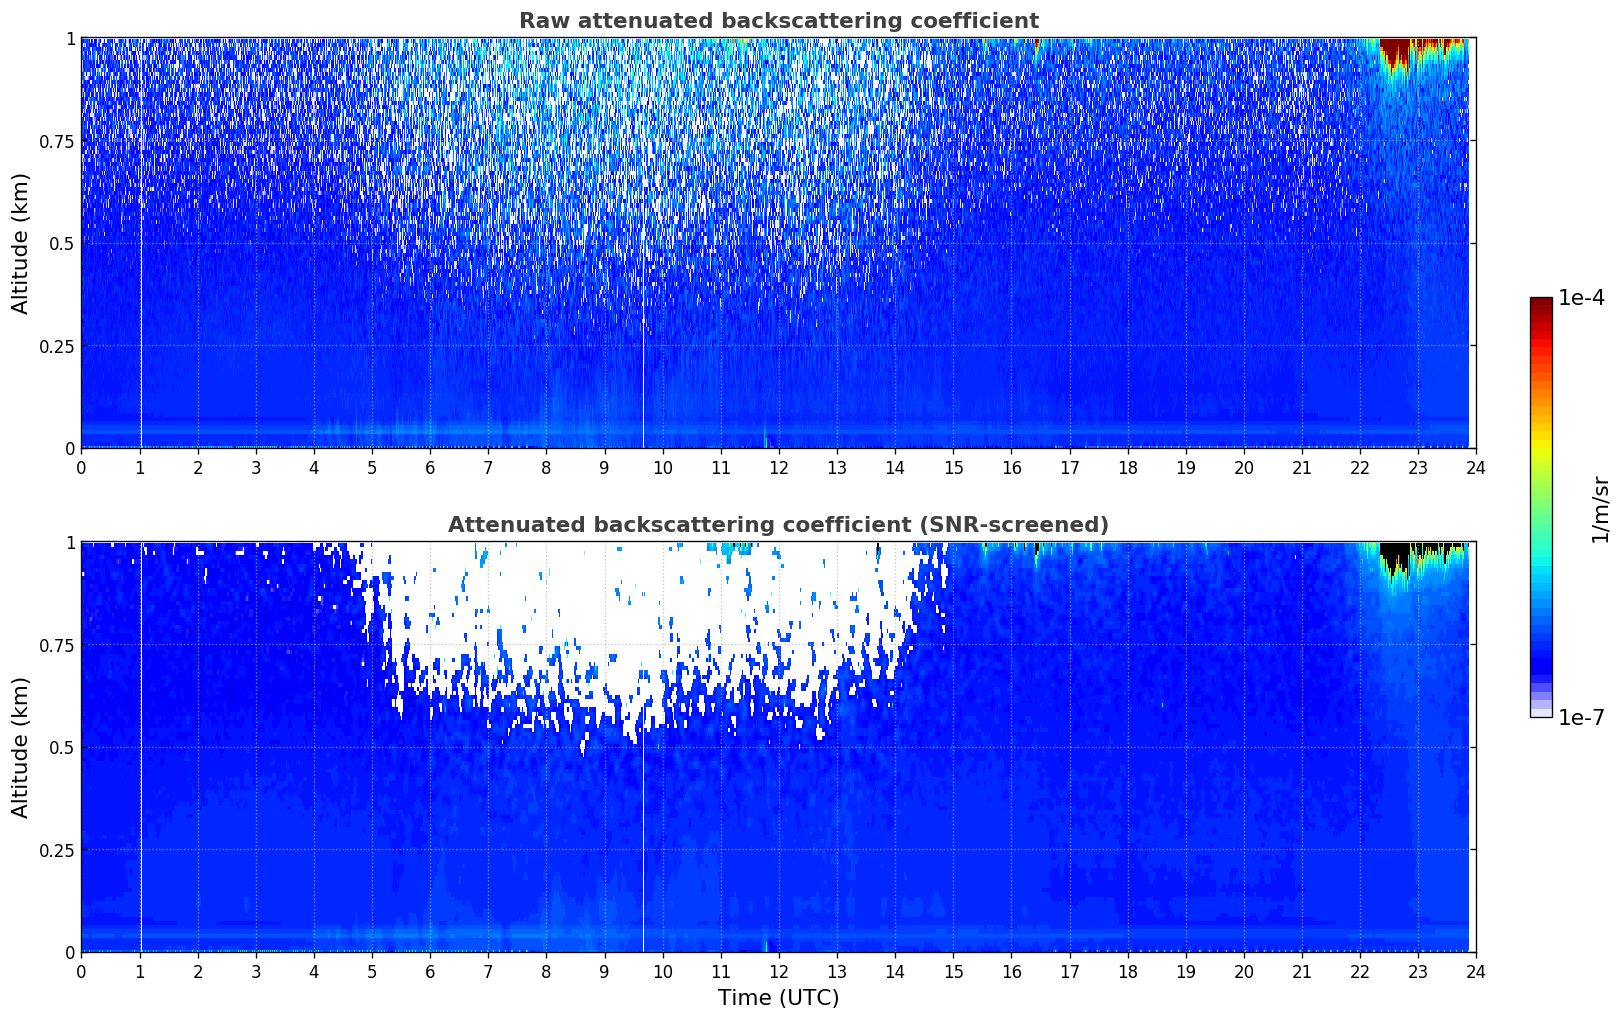Screen dimensions: 1621x1020
Task: Click the dark red cloud patch in the top plot
Action: tap(1395, 50)
